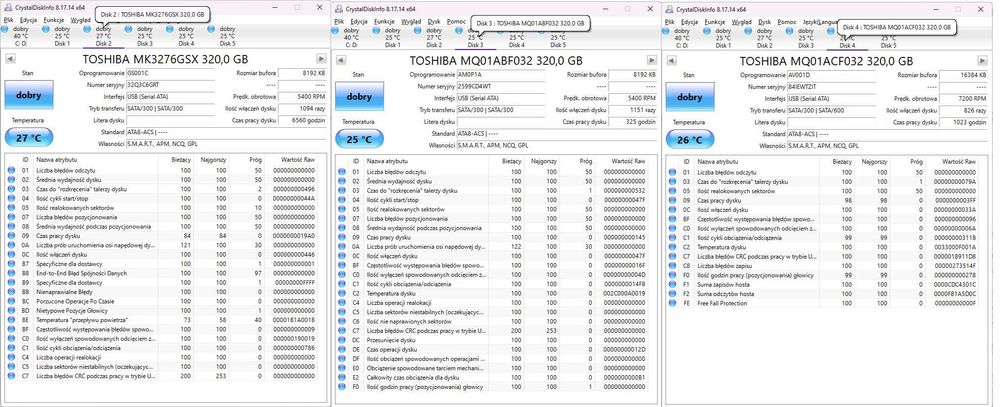1000x407 pixels.
Task: Open Funkcje menu in MQ01ABF032 window
Action: (x=385, y=21)
